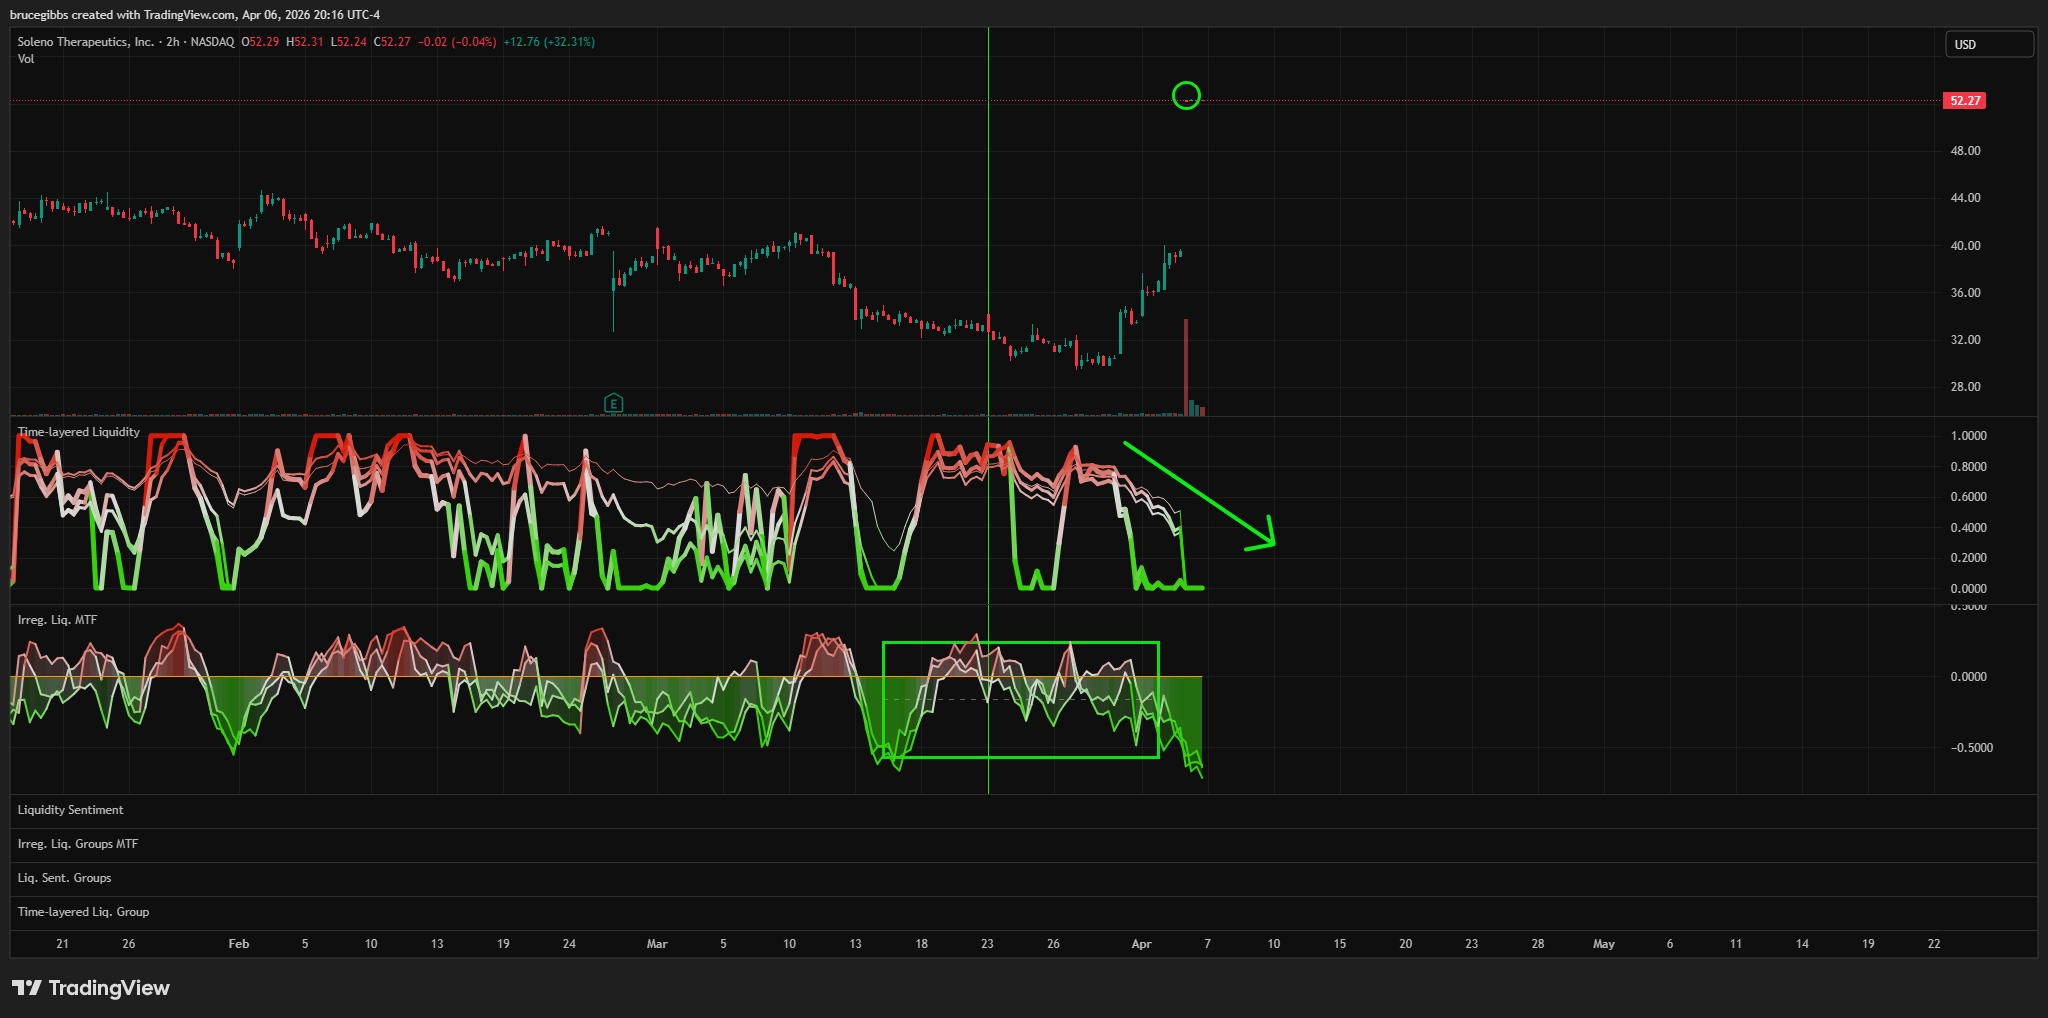Open the USD currency selector
The width and height of the screenshot is (2048, 1018).
1988,45
